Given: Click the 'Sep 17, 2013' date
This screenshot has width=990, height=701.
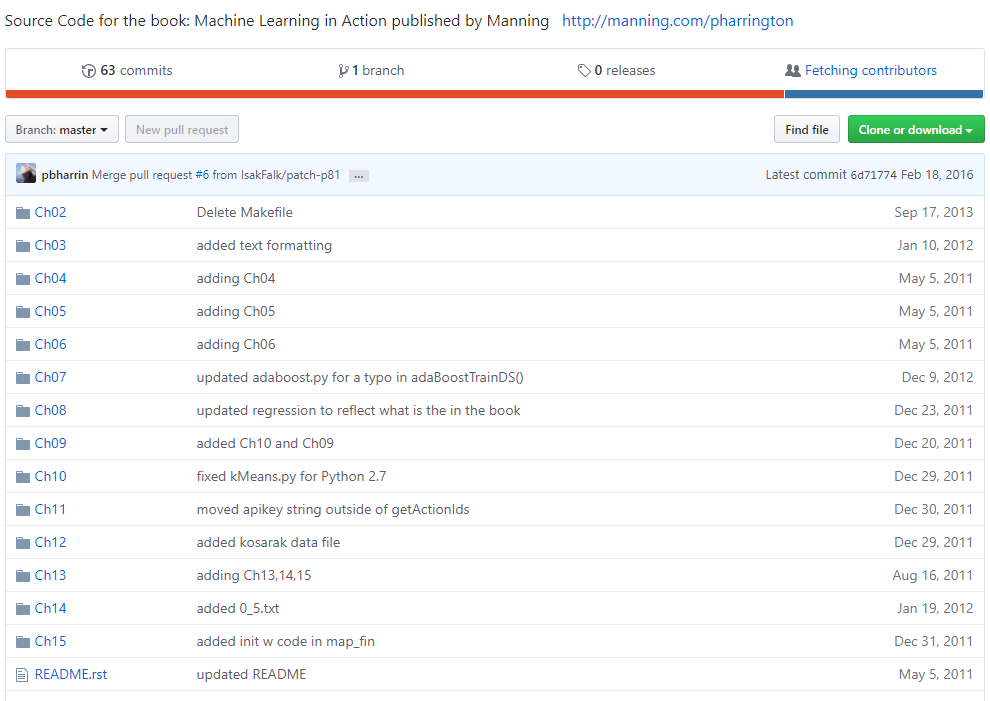Looking at the screenshot, I should (x=934, y=212).
